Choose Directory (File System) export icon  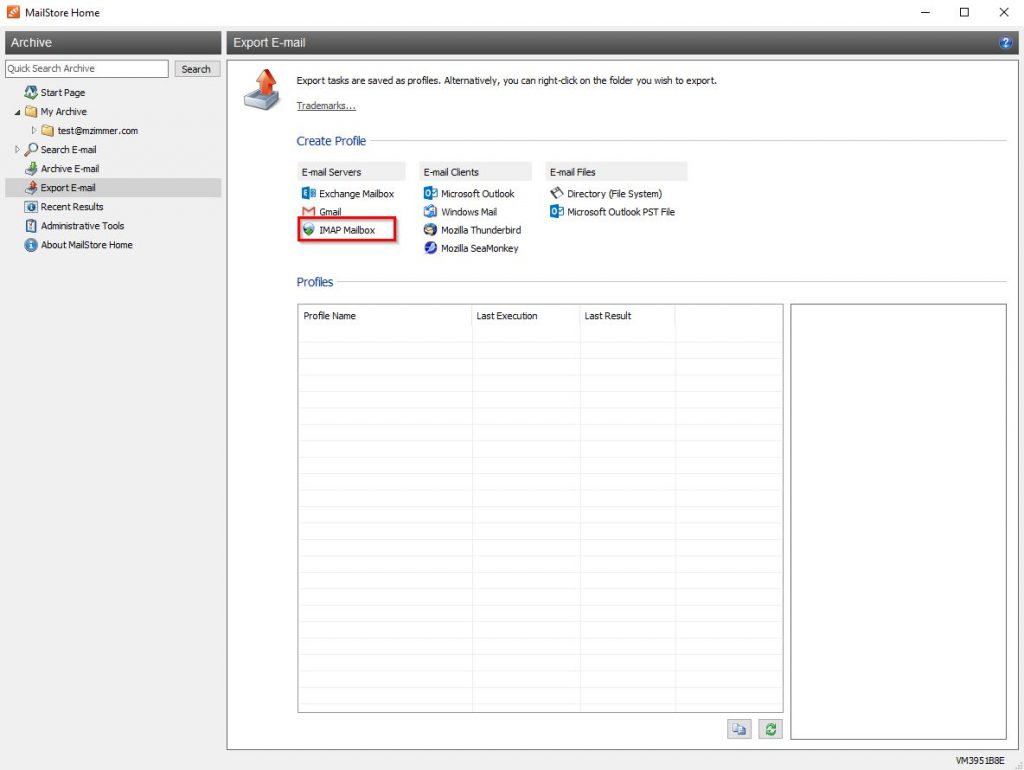click(x=557, y=194)
